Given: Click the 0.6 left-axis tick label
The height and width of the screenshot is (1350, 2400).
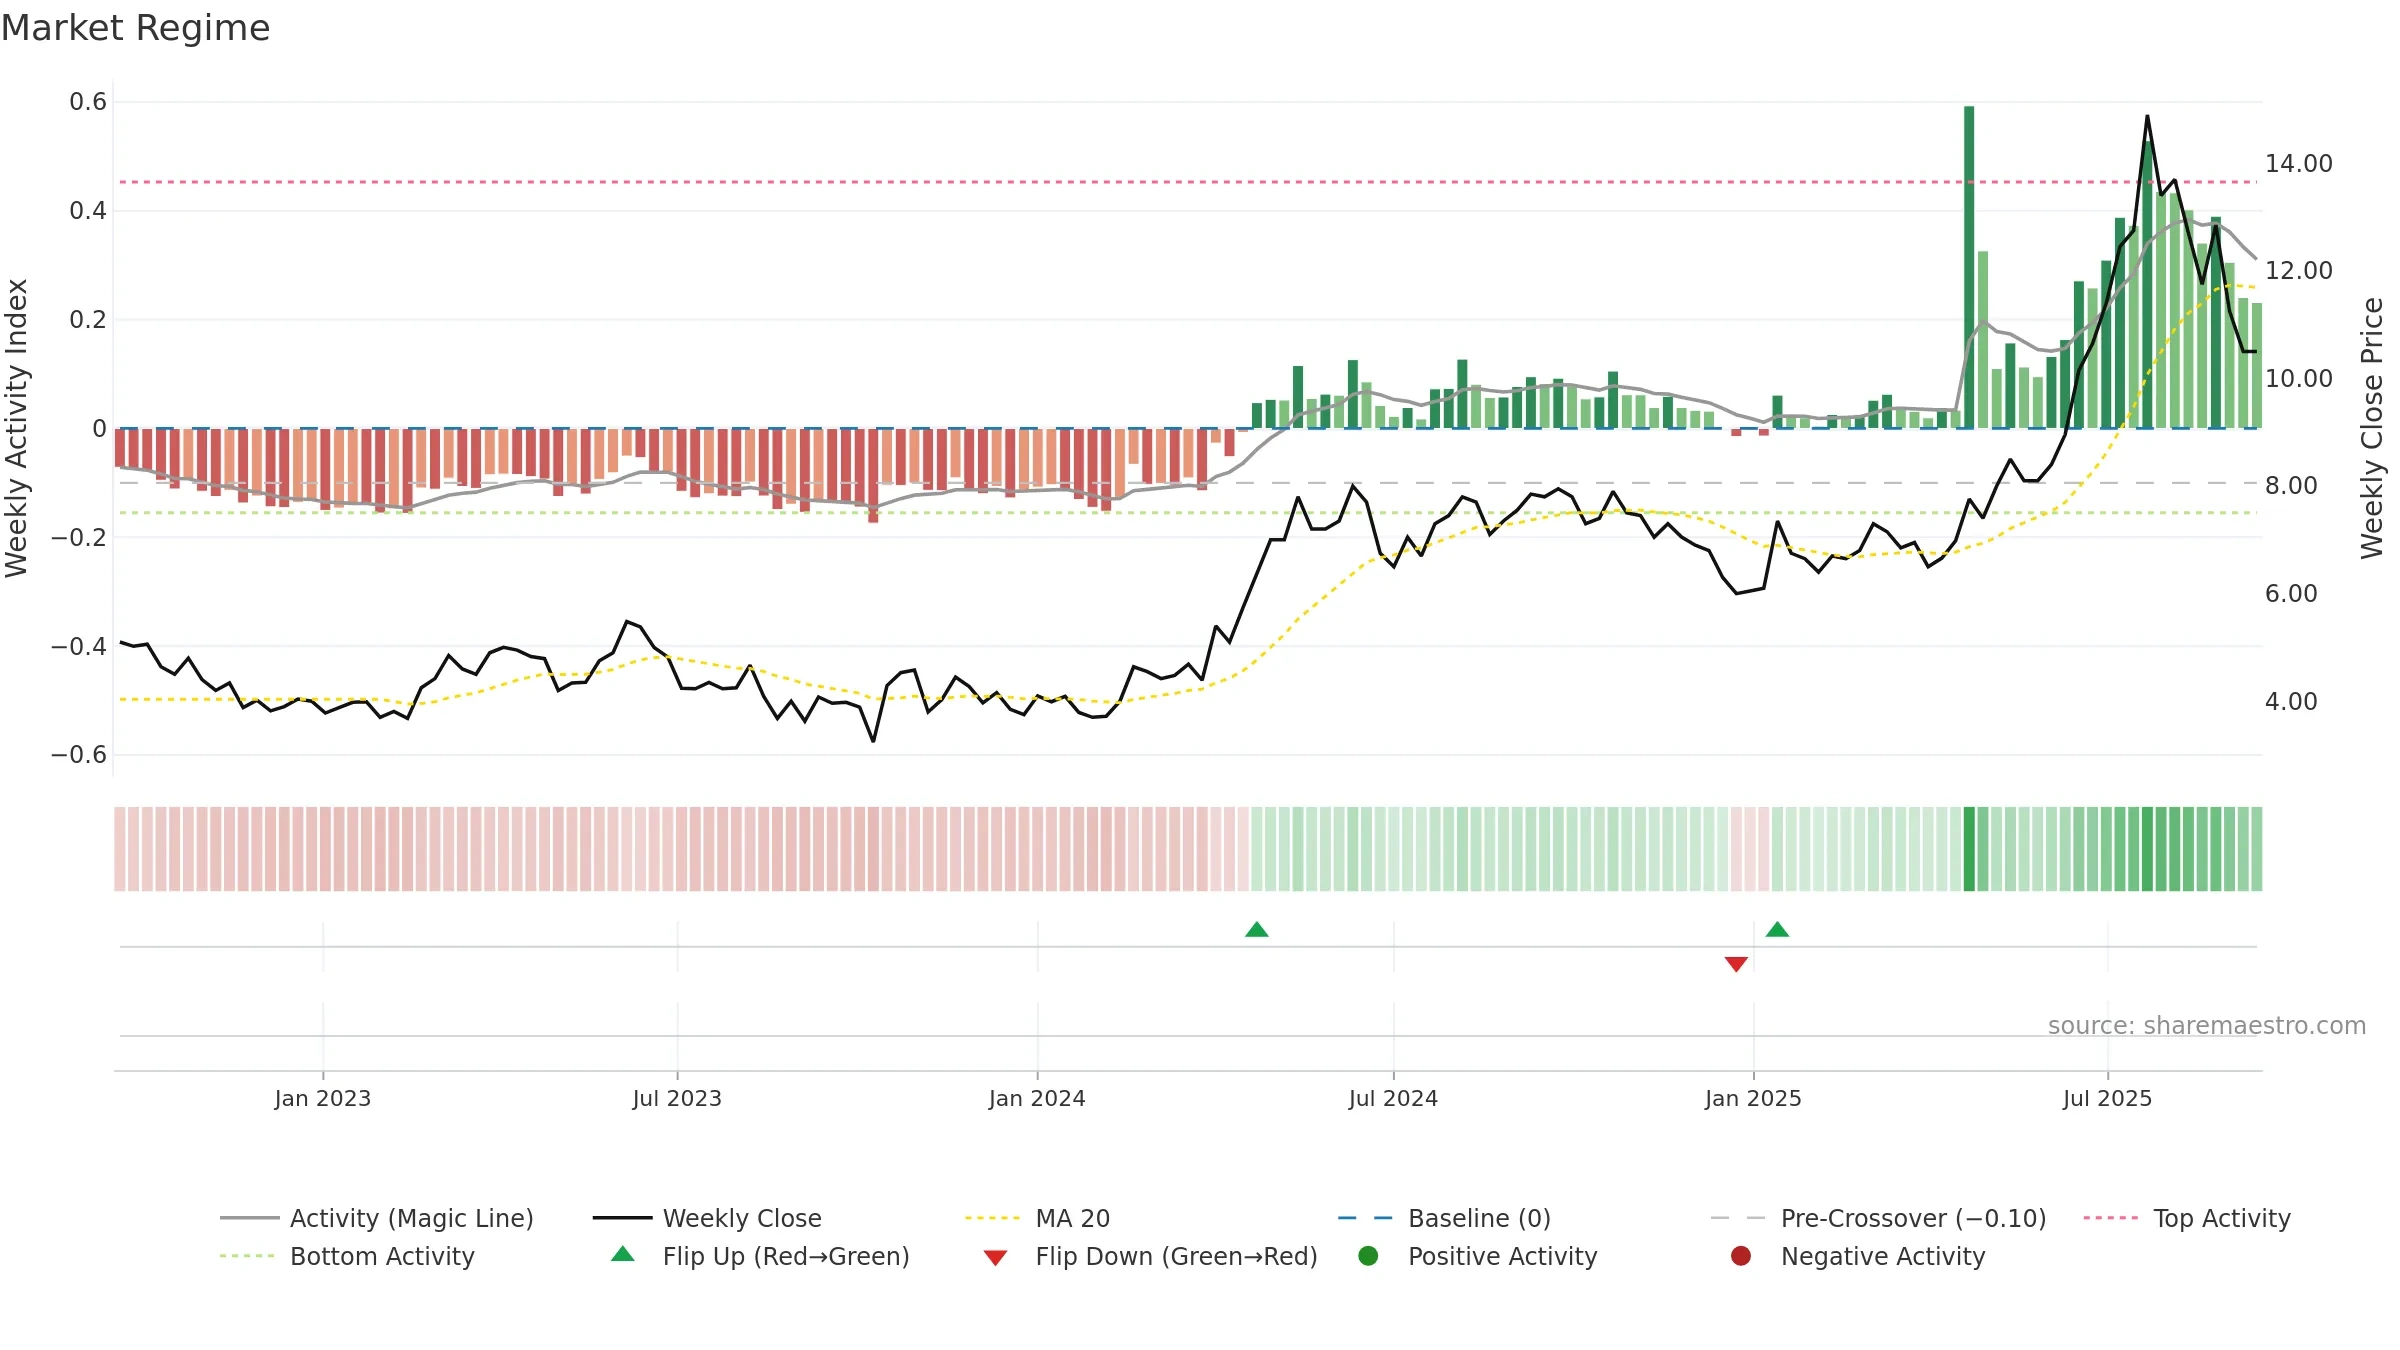Looking at the screenshot, I should pos(88,101).
